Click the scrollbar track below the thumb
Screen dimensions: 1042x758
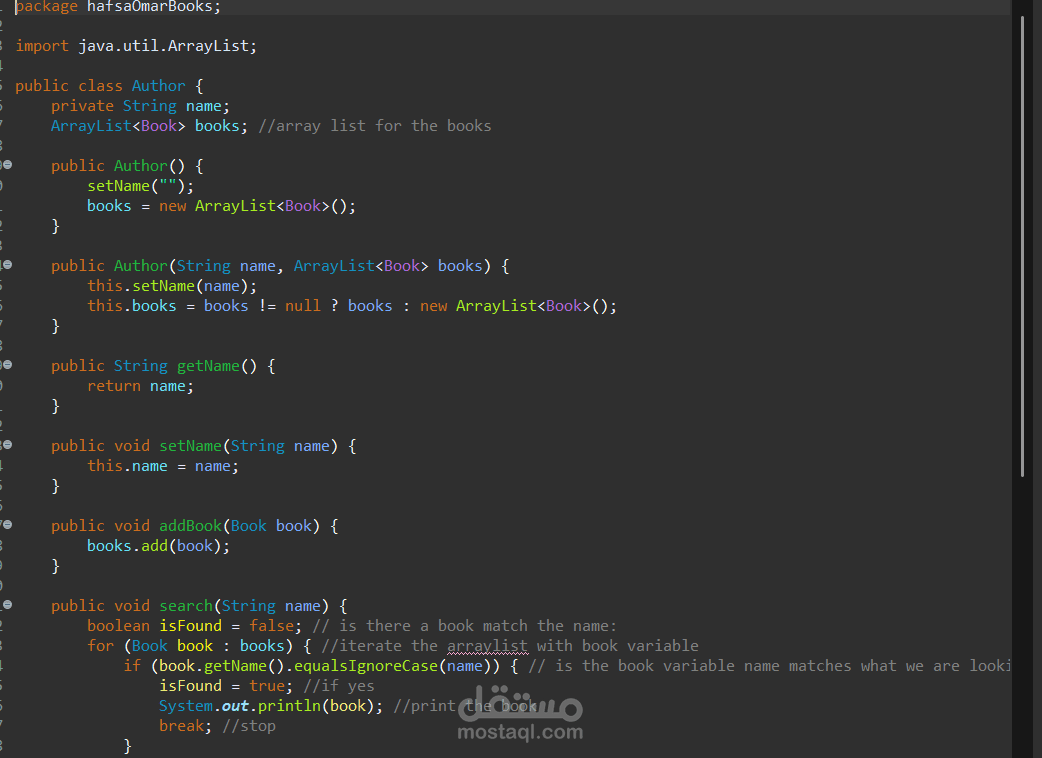tap(1023, 618)
